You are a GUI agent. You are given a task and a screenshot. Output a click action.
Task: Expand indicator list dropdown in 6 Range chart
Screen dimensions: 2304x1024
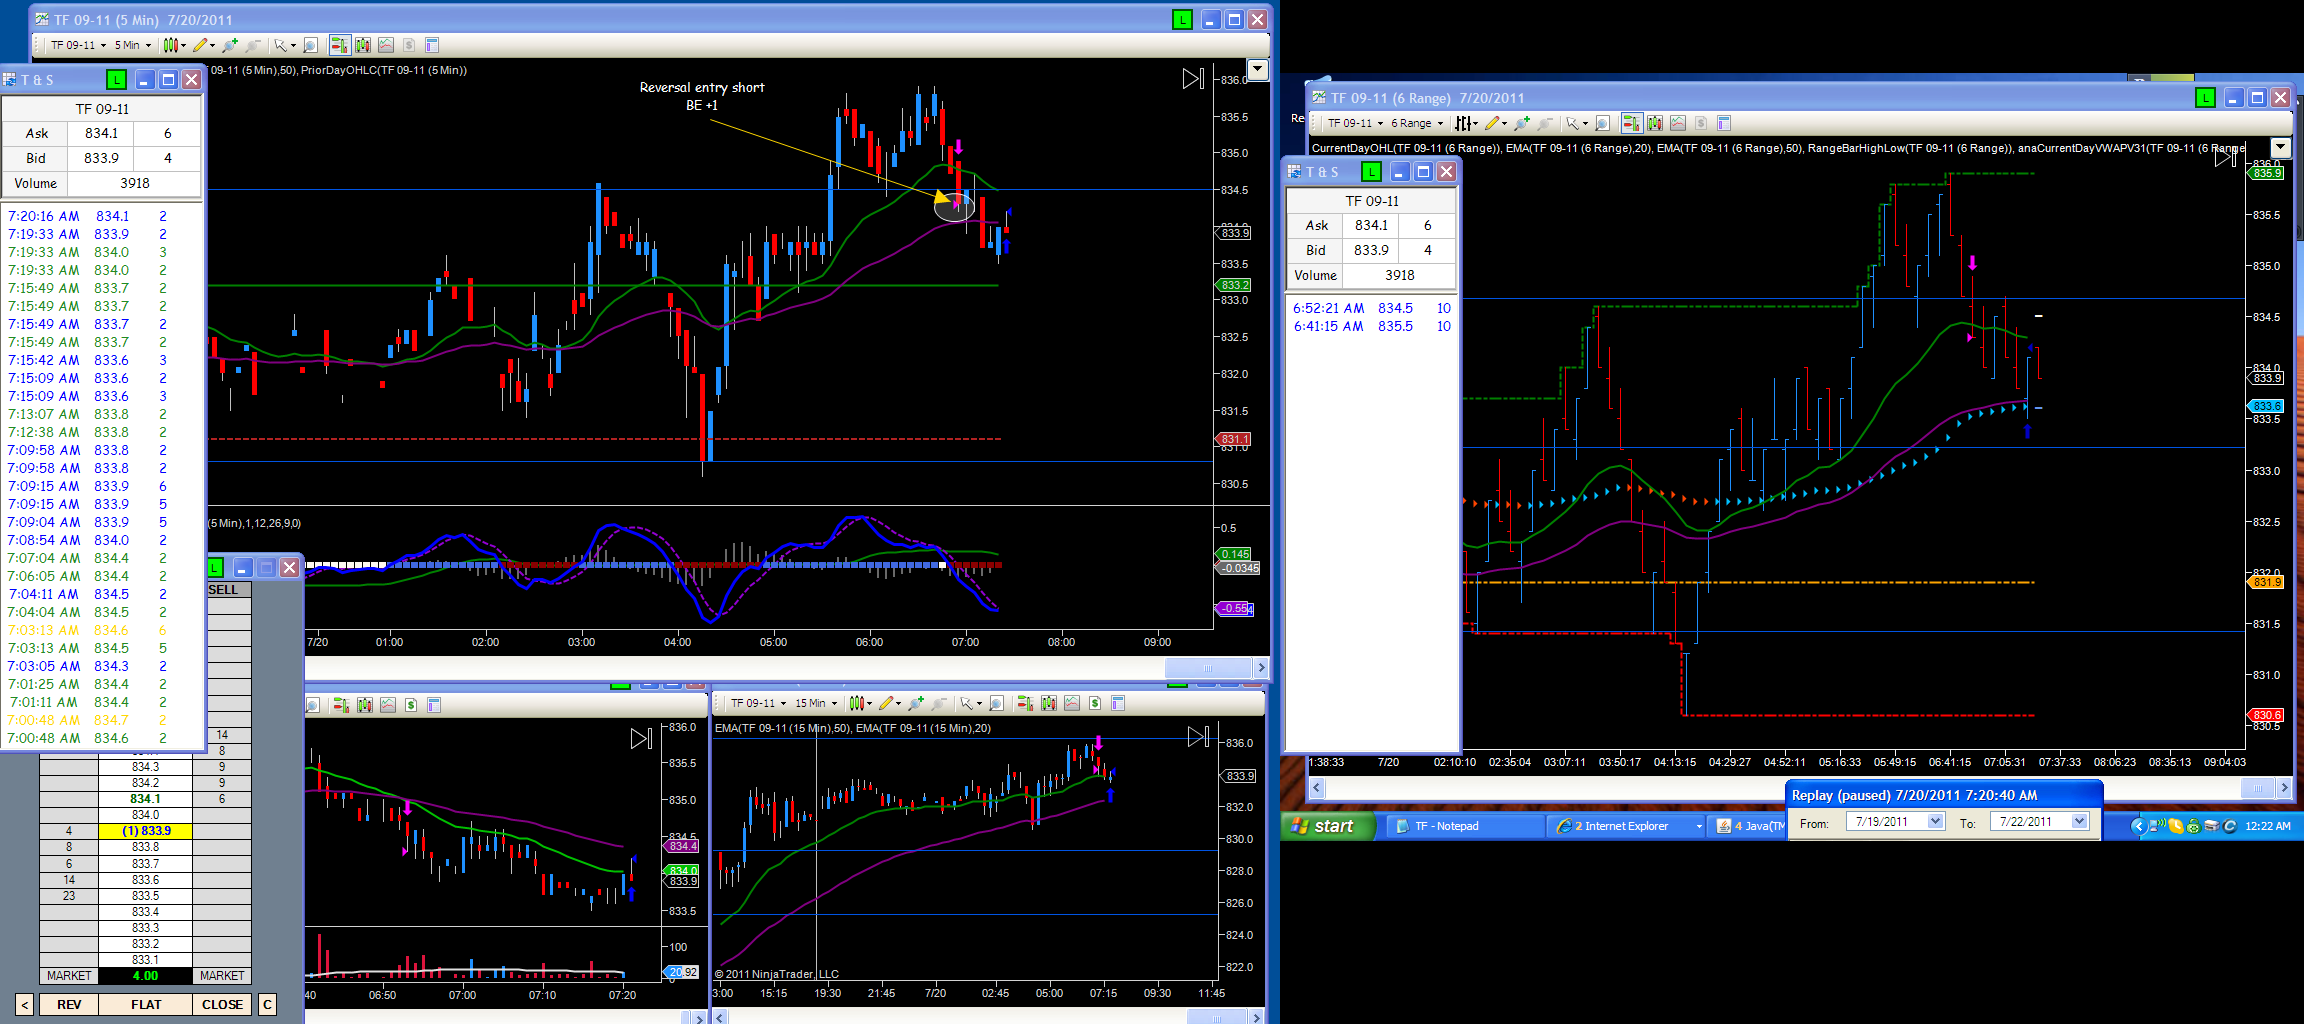tap(2280, 147)
